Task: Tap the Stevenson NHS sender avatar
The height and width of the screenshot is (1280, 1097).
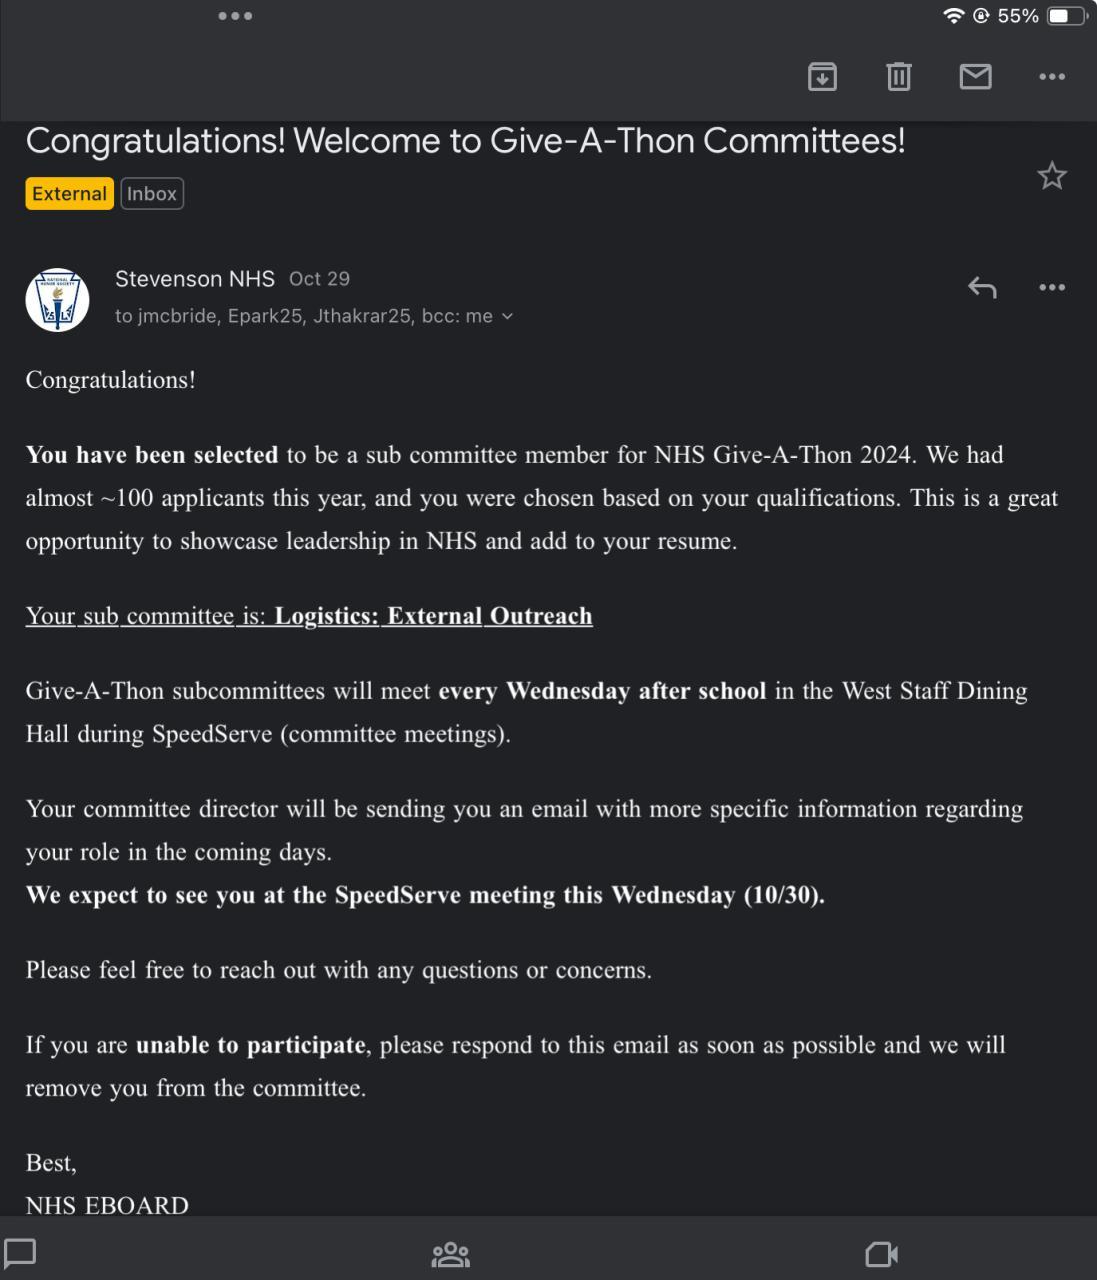Action: coord(57,300)
